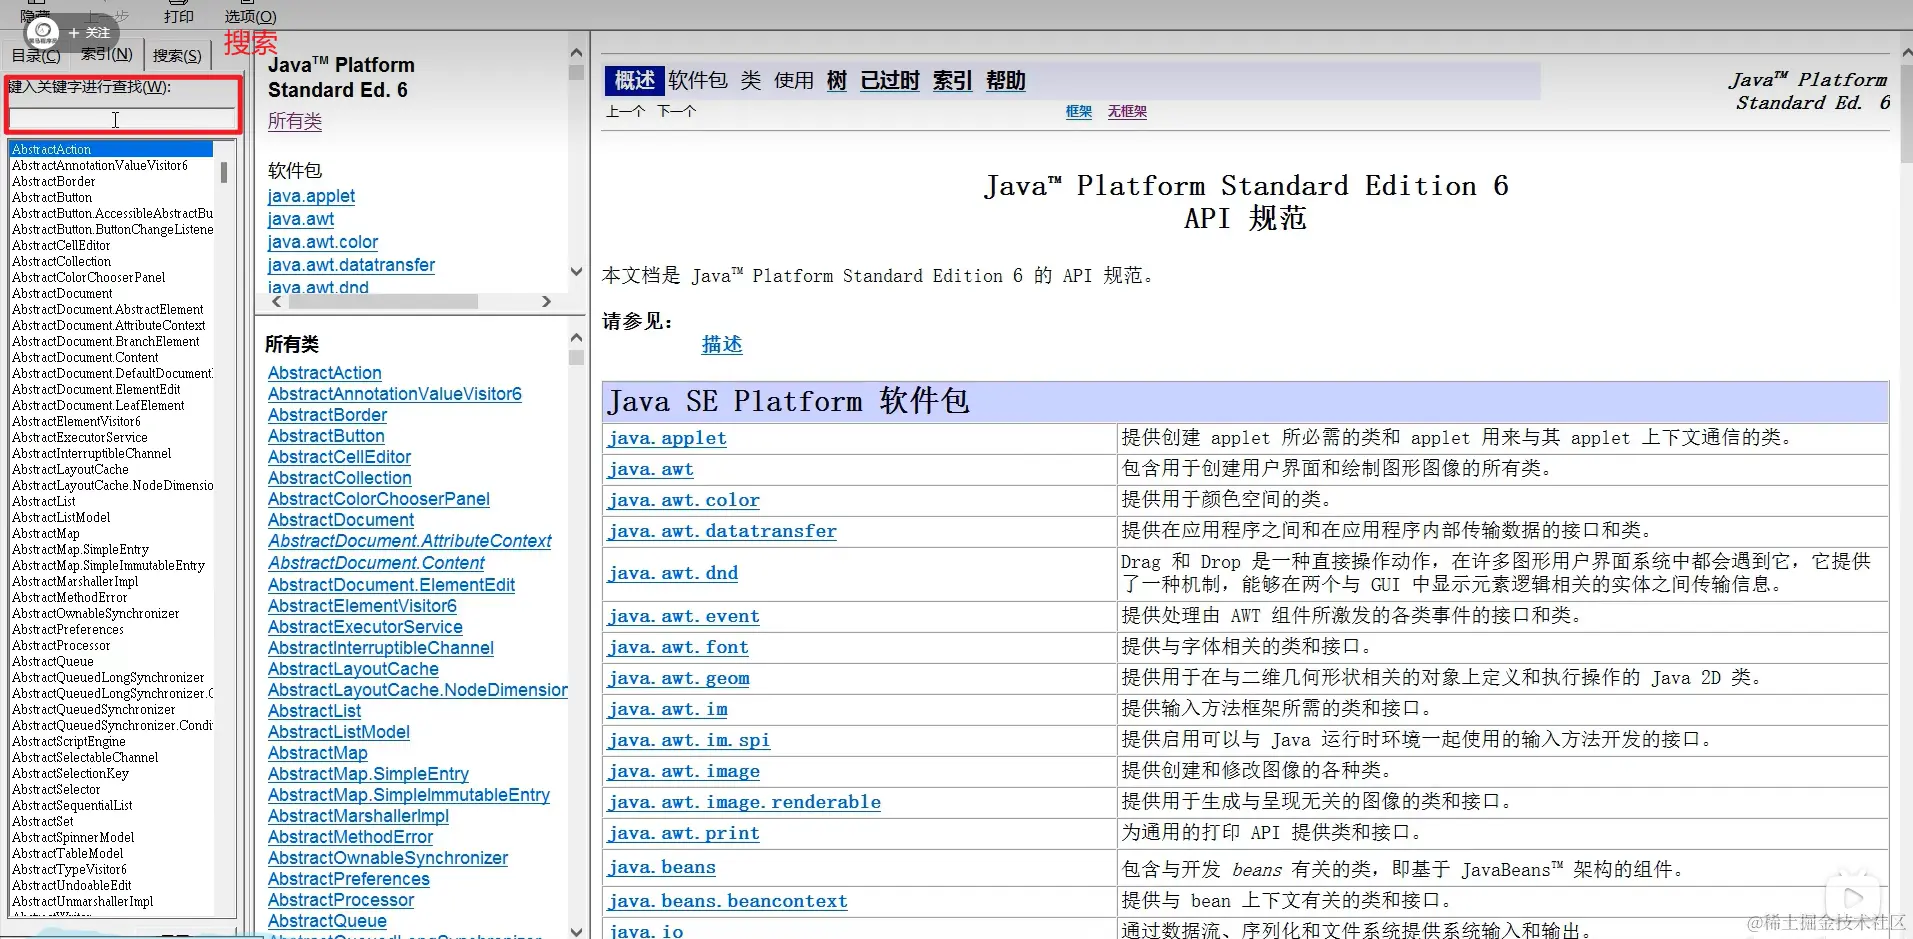Open java.awt.geom in the package table
Screen dimensions: 1913x939
tap(679, 678)
